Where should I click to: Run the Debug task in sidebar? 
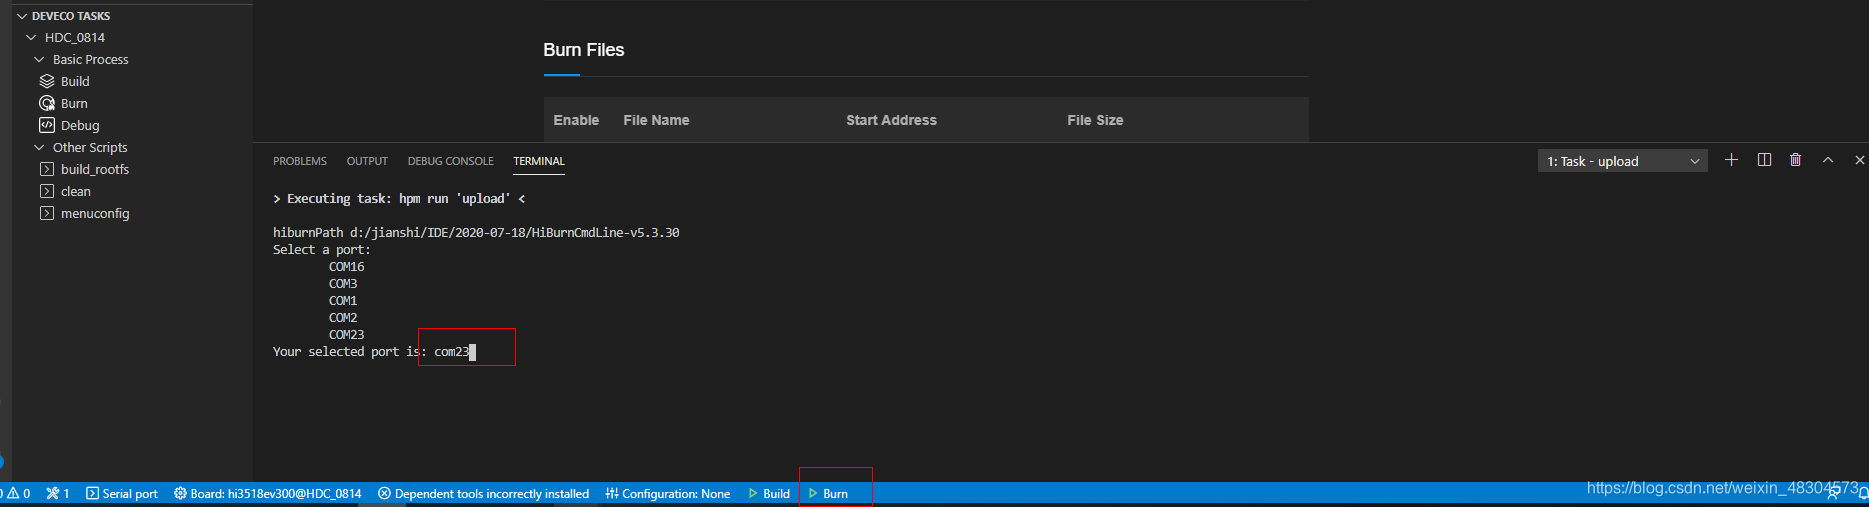[x=80, y=126]
